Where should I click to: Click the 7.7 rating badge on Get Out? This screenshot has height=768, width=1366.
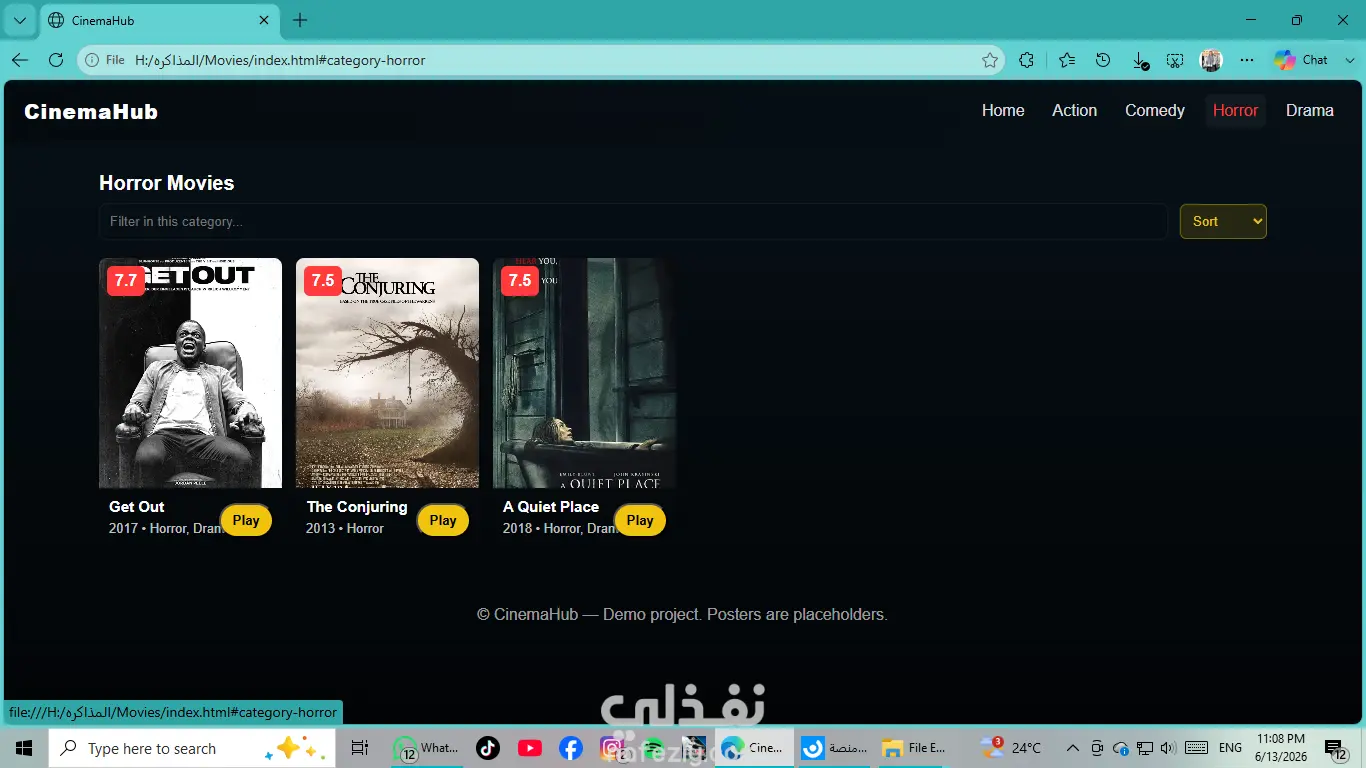tap(126, 281)
